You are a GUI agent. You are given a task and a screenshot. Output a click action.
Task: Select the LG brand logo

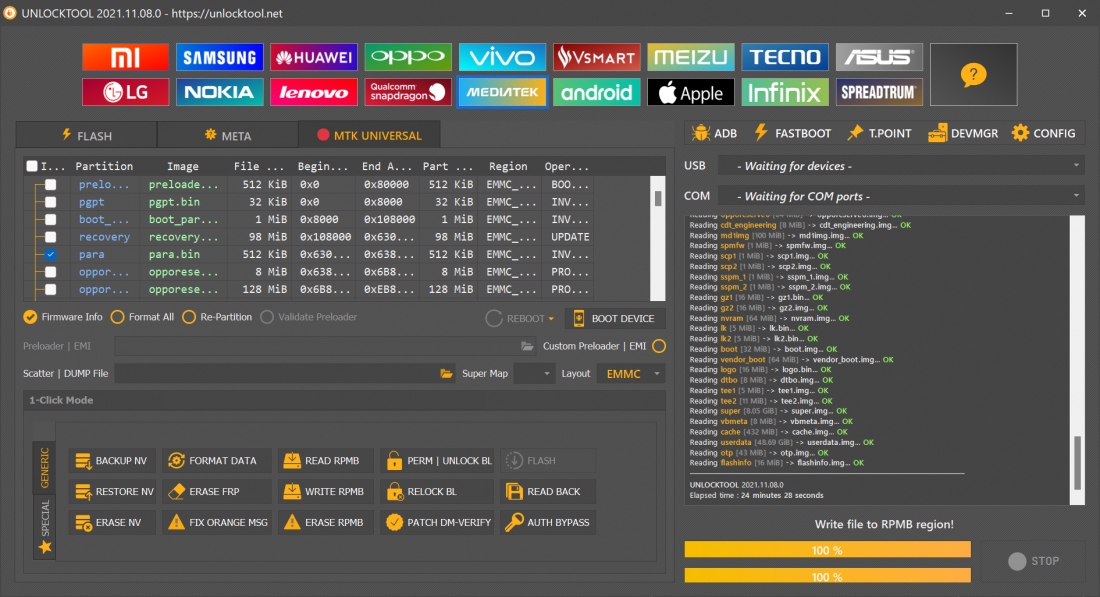tap(126, 92)
